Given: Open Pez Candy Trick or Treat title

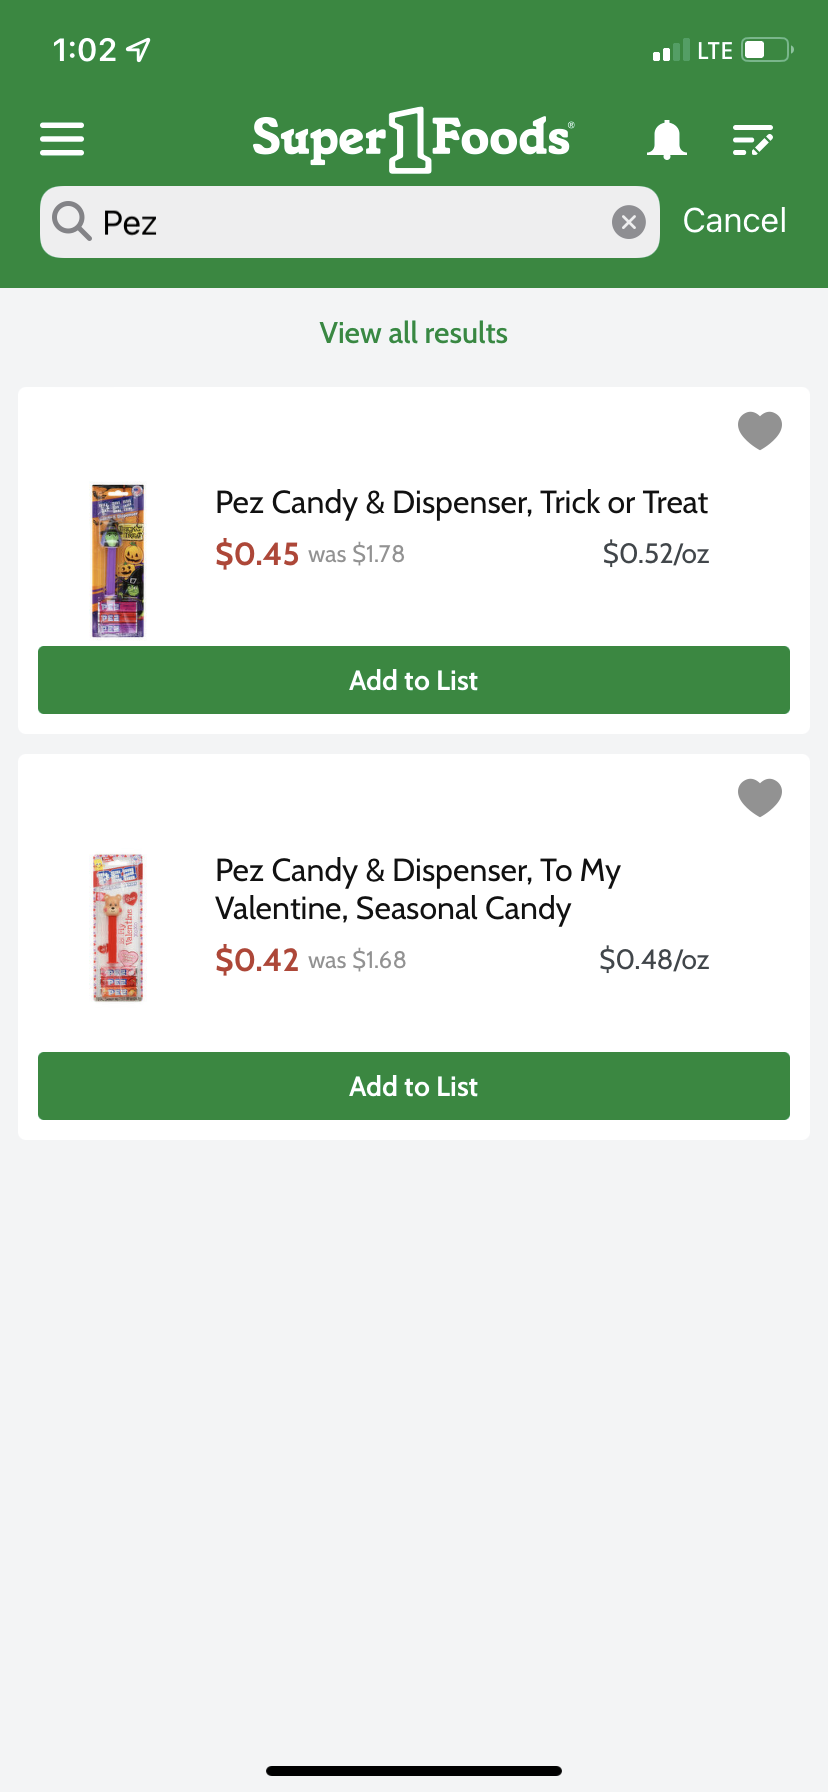Looking at the screenshot, I should coord(461,502).
